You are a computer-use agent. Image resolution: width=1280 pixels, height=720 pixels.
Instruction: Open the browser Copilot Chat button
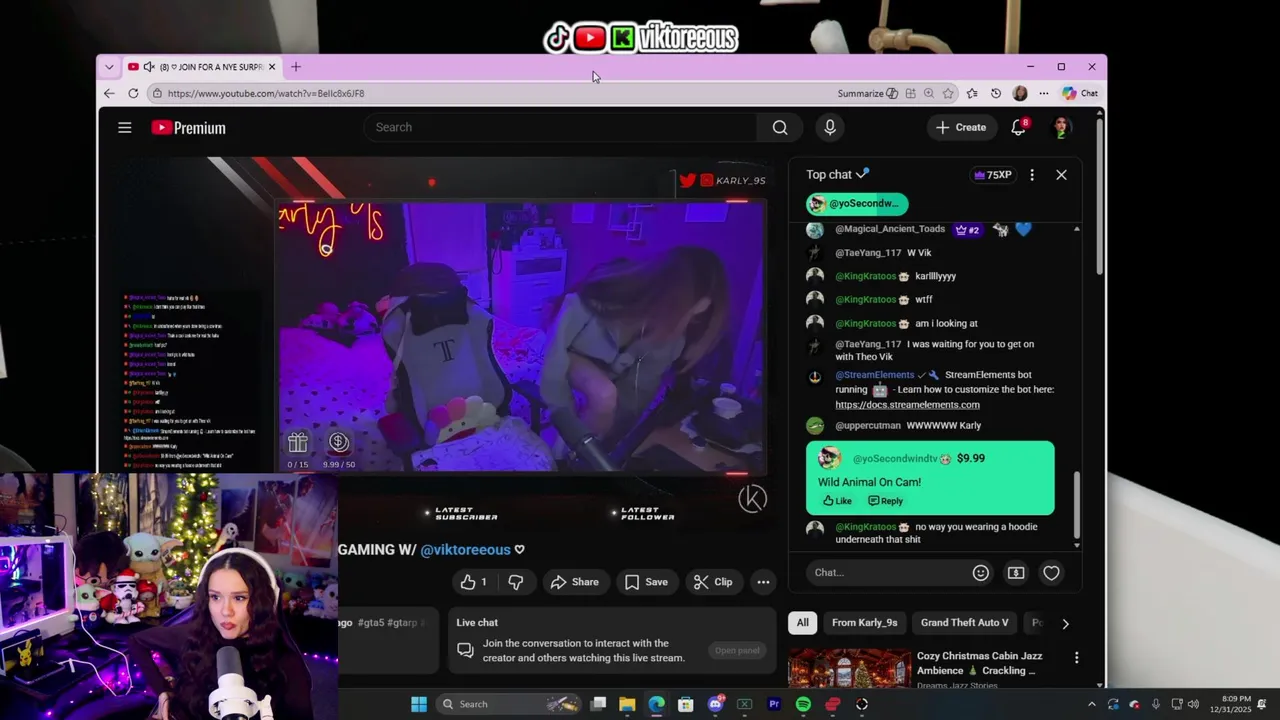[x=1080, y=93]
